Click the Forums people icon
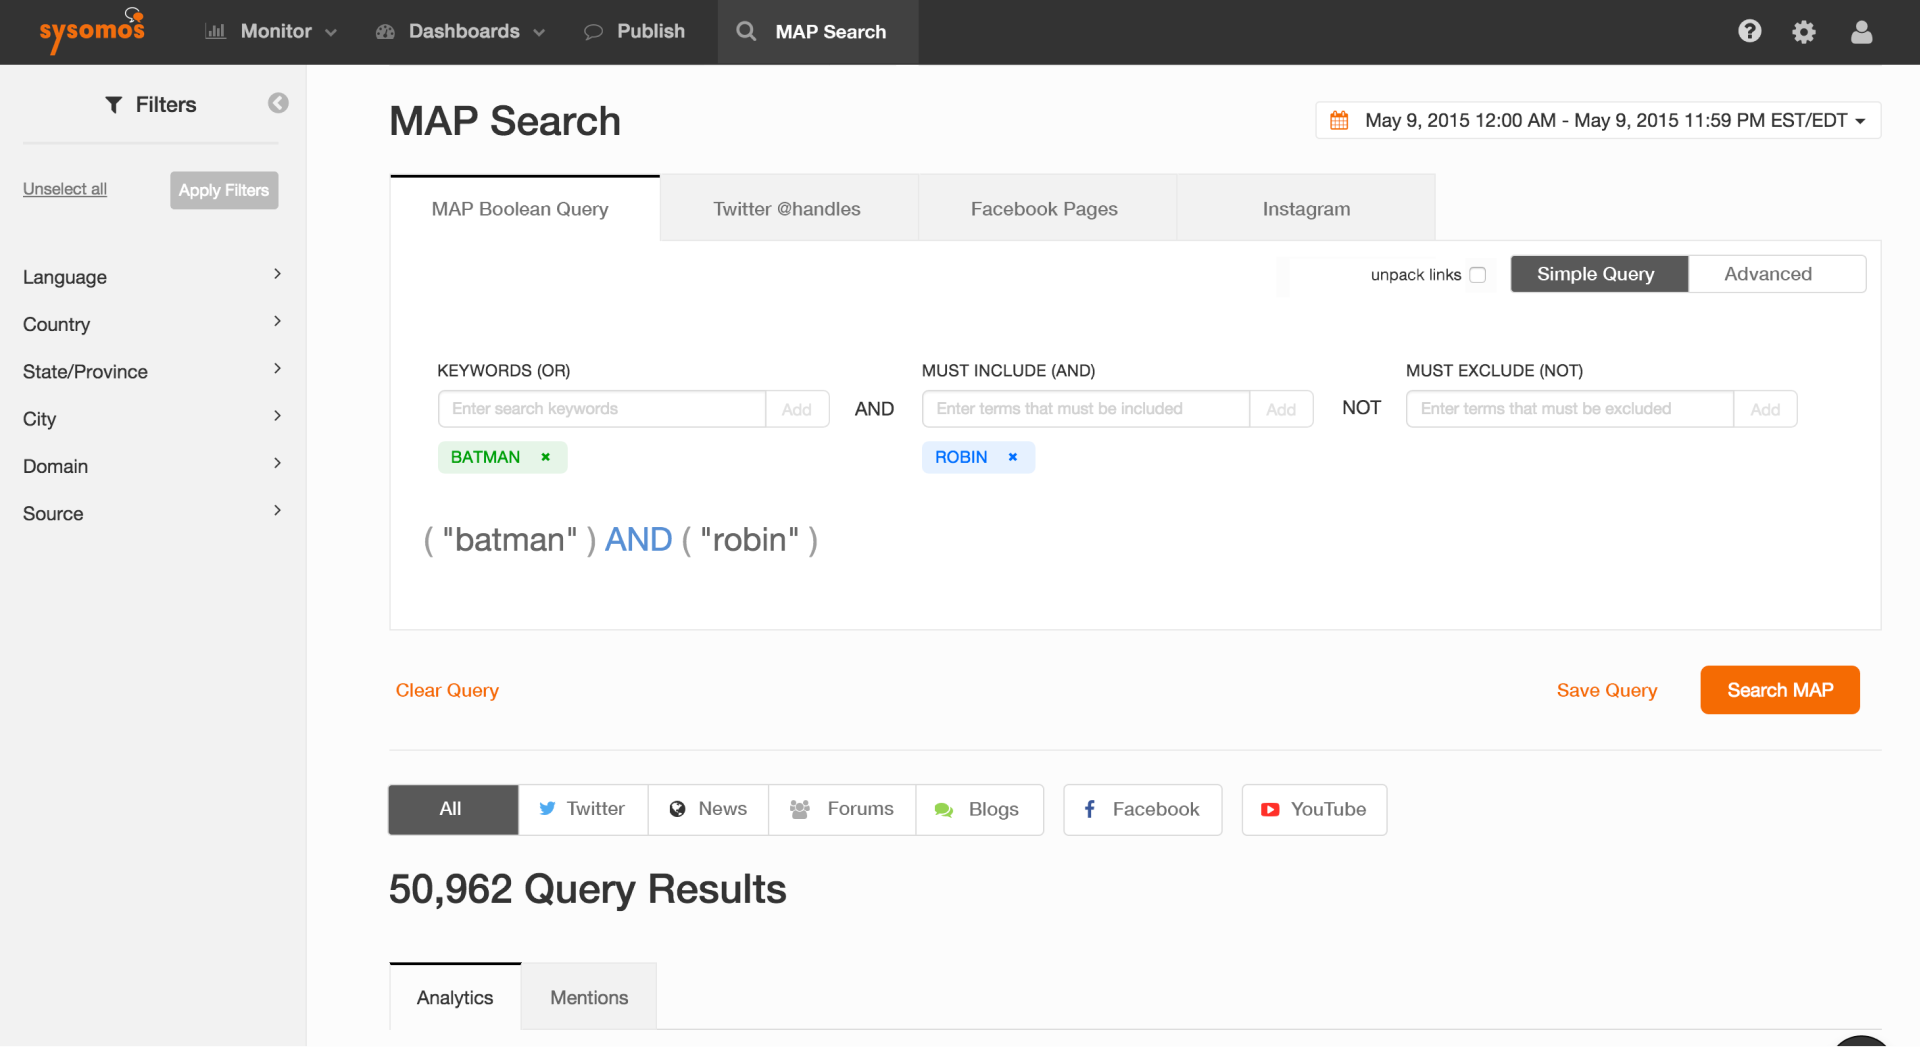The height and width of the screenshot is (1052, 1920). [799, 809]
